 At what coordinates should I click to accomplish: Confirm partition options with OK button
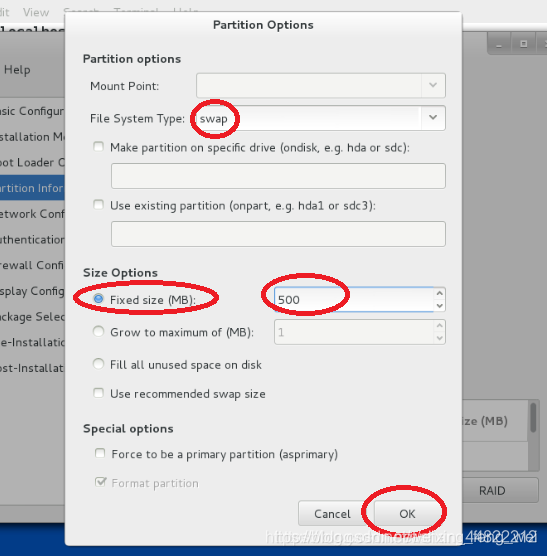click(x=407, y=513)
